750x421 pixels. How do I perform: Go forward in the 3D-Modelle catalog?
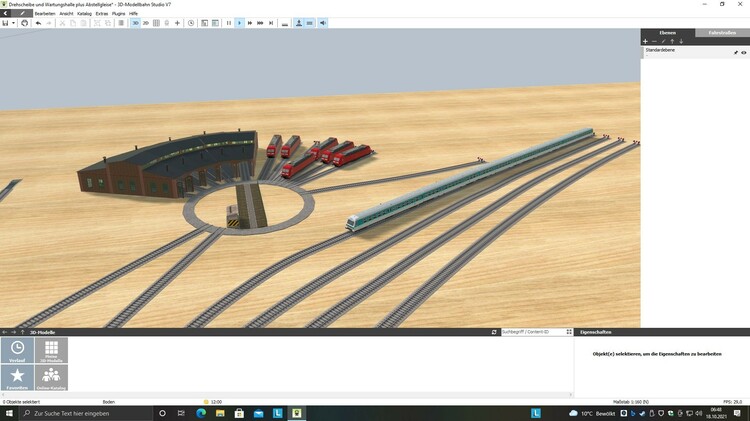[x=13, y=332]
